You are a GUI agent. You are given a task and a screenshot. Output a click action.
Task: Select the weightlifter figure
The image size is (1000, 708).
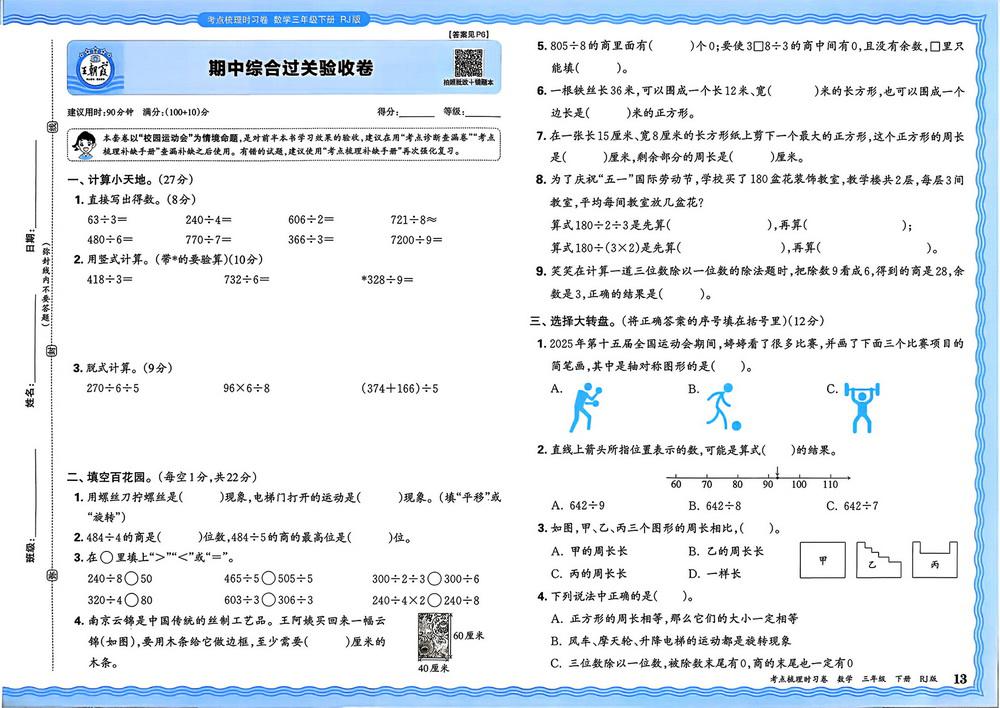tap(859, 405)
